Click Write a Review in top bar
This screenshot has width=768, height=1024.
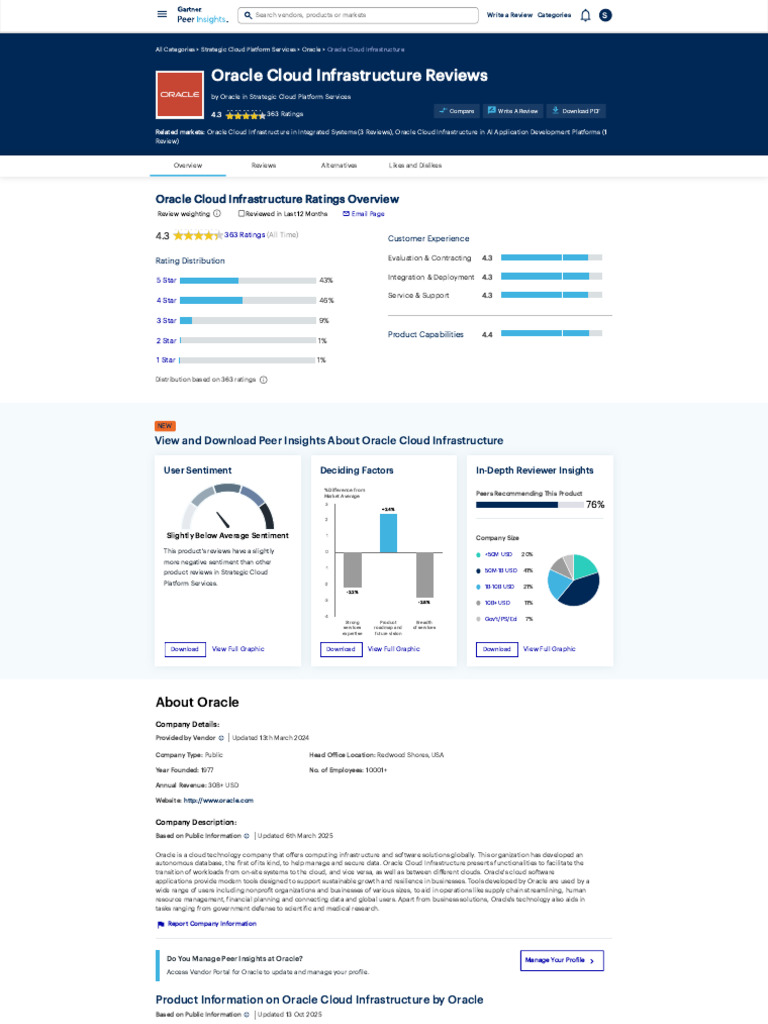point(509,15)
